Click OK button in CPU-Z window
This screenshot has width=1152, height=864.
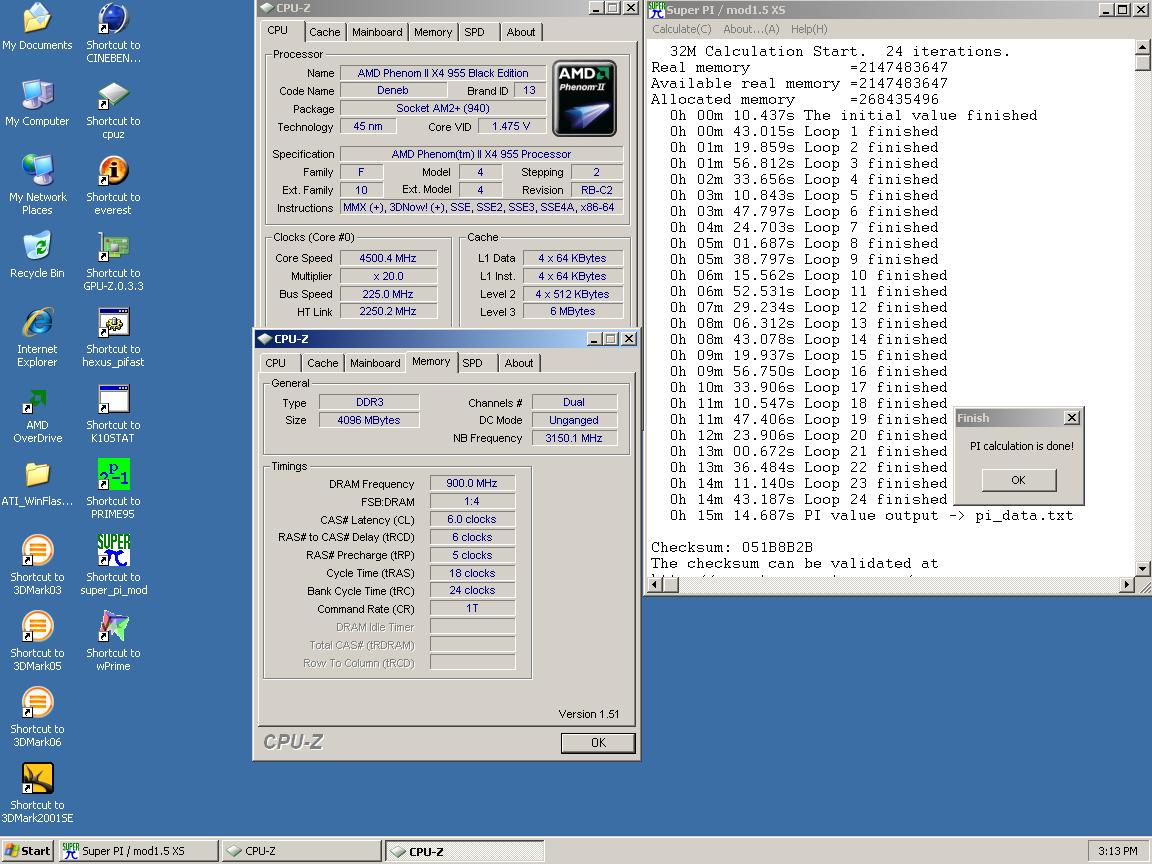click(x=598, y=742)
